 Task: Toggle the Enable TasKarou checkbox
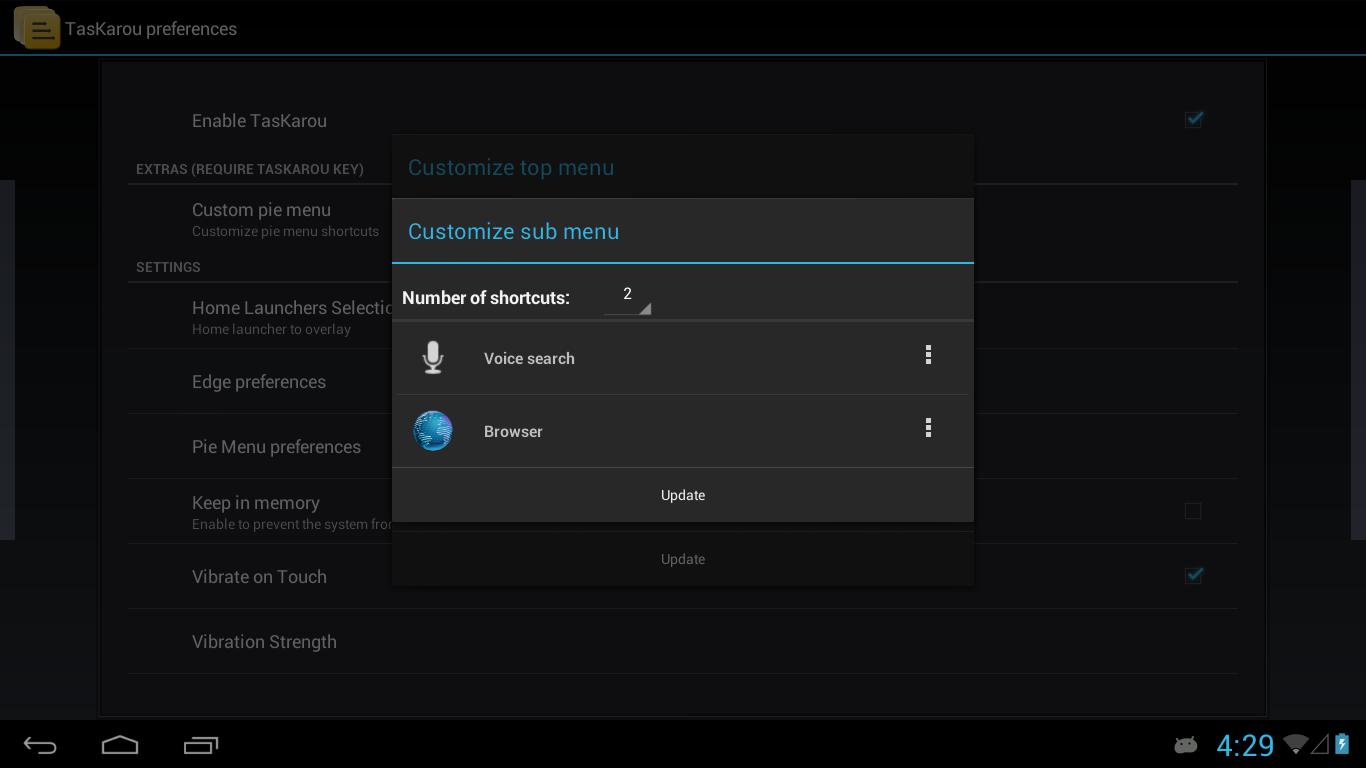(x=1193, y=120)
